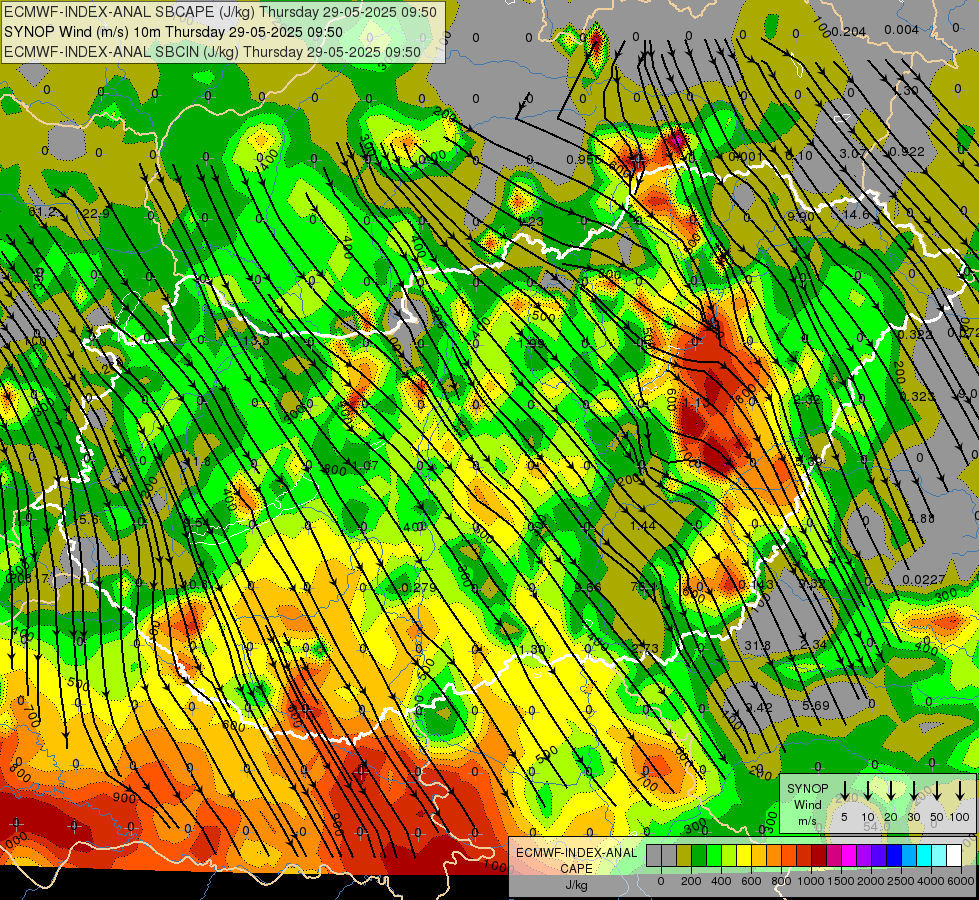Click the 6000 tick label on color scale
Screen dimensions: 979x900
coord(961,881)
